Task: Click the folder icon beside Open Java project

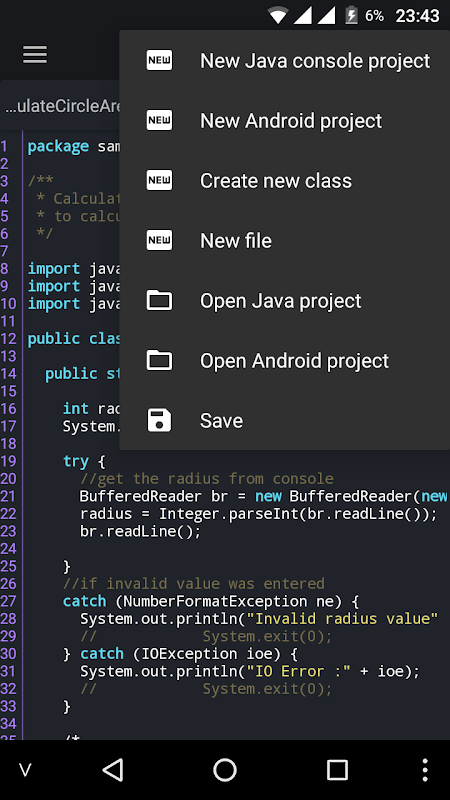Action: pyautogui.click(x=159, y=301)
